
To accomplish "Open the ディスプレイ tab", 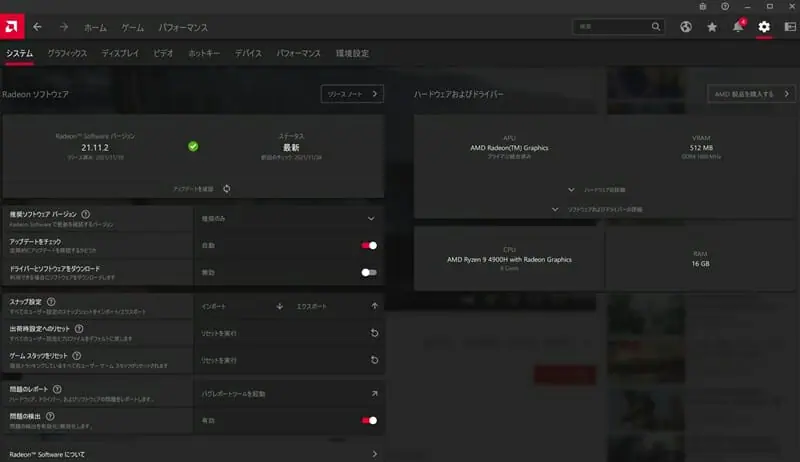I will [120, 53].
